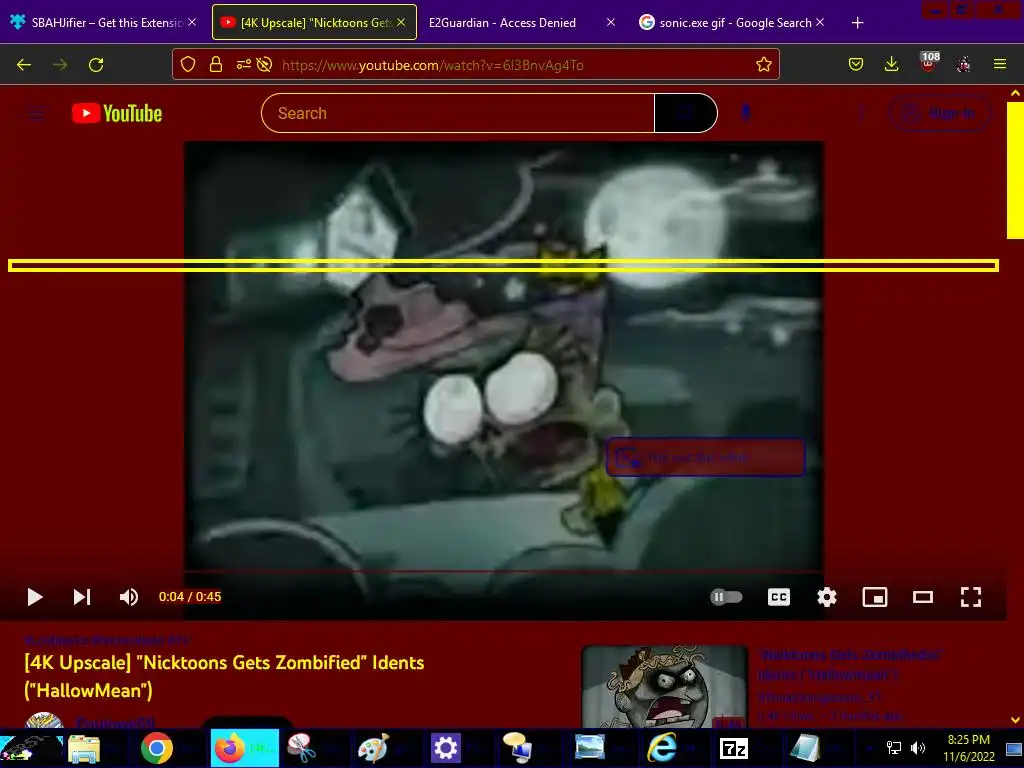Open Firefox downloads panel
The image size is (1024, 768).
[891, 64]
